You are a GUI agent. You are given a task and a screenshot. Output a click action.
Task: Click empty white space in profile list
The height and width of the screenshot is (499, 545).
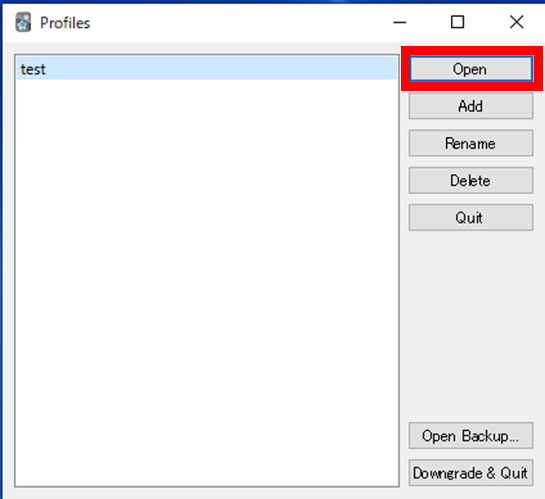[x=207, y=278]
